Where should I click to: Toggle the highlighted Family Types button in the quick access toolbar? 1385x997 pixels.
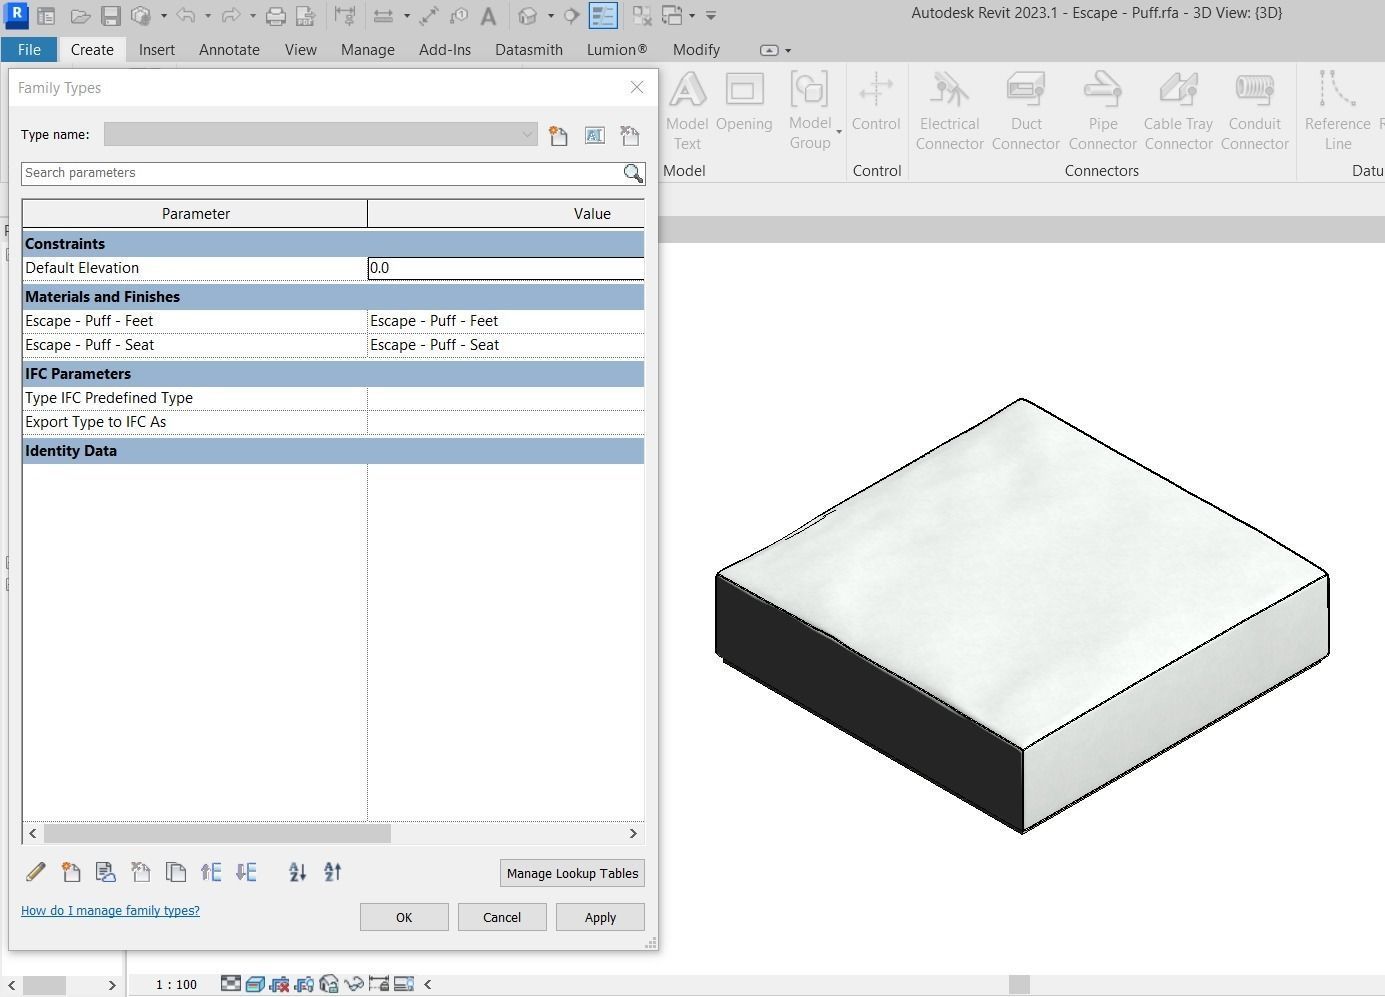[603, 16]
